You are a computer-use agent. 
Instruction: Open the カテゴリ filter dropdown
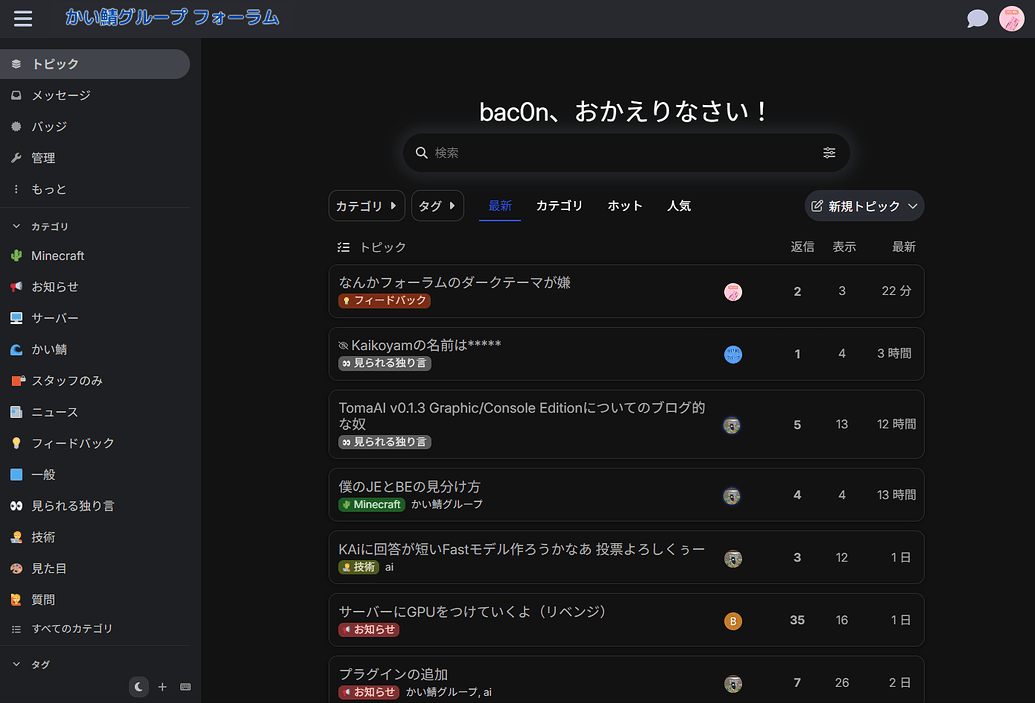[366, 206]
